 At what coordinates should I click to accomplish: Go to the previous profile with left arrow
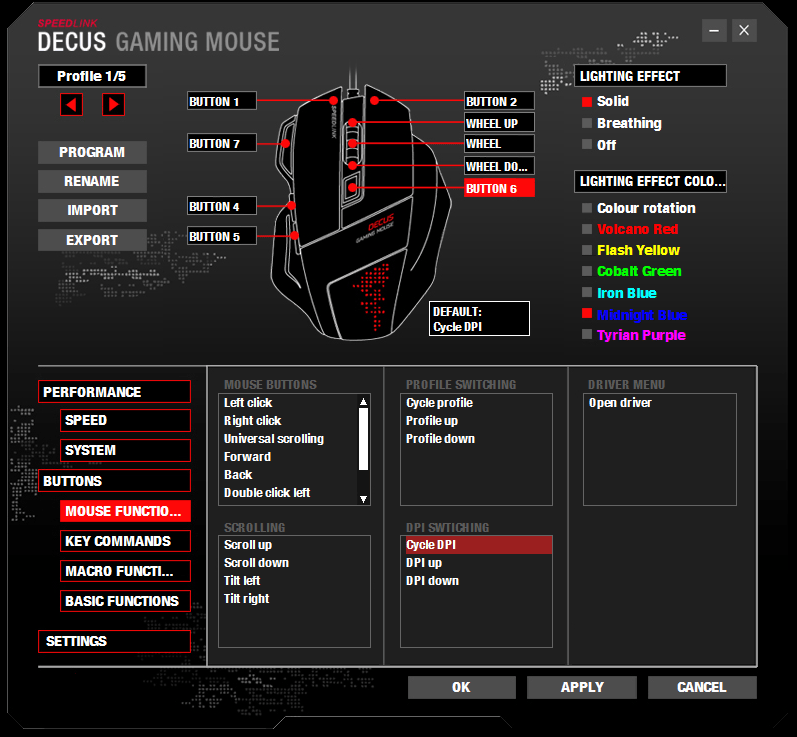tap(71, 105)
